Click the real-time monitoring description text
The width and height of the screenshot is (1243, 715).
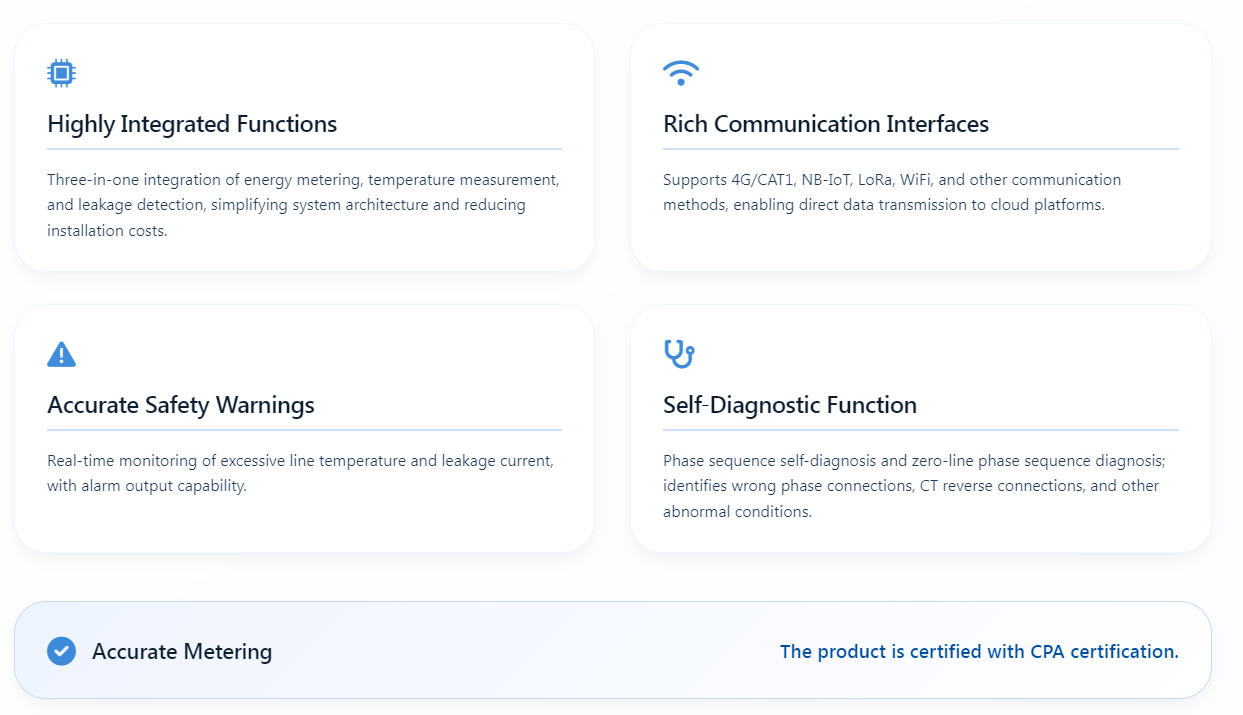tap(300, 473)
